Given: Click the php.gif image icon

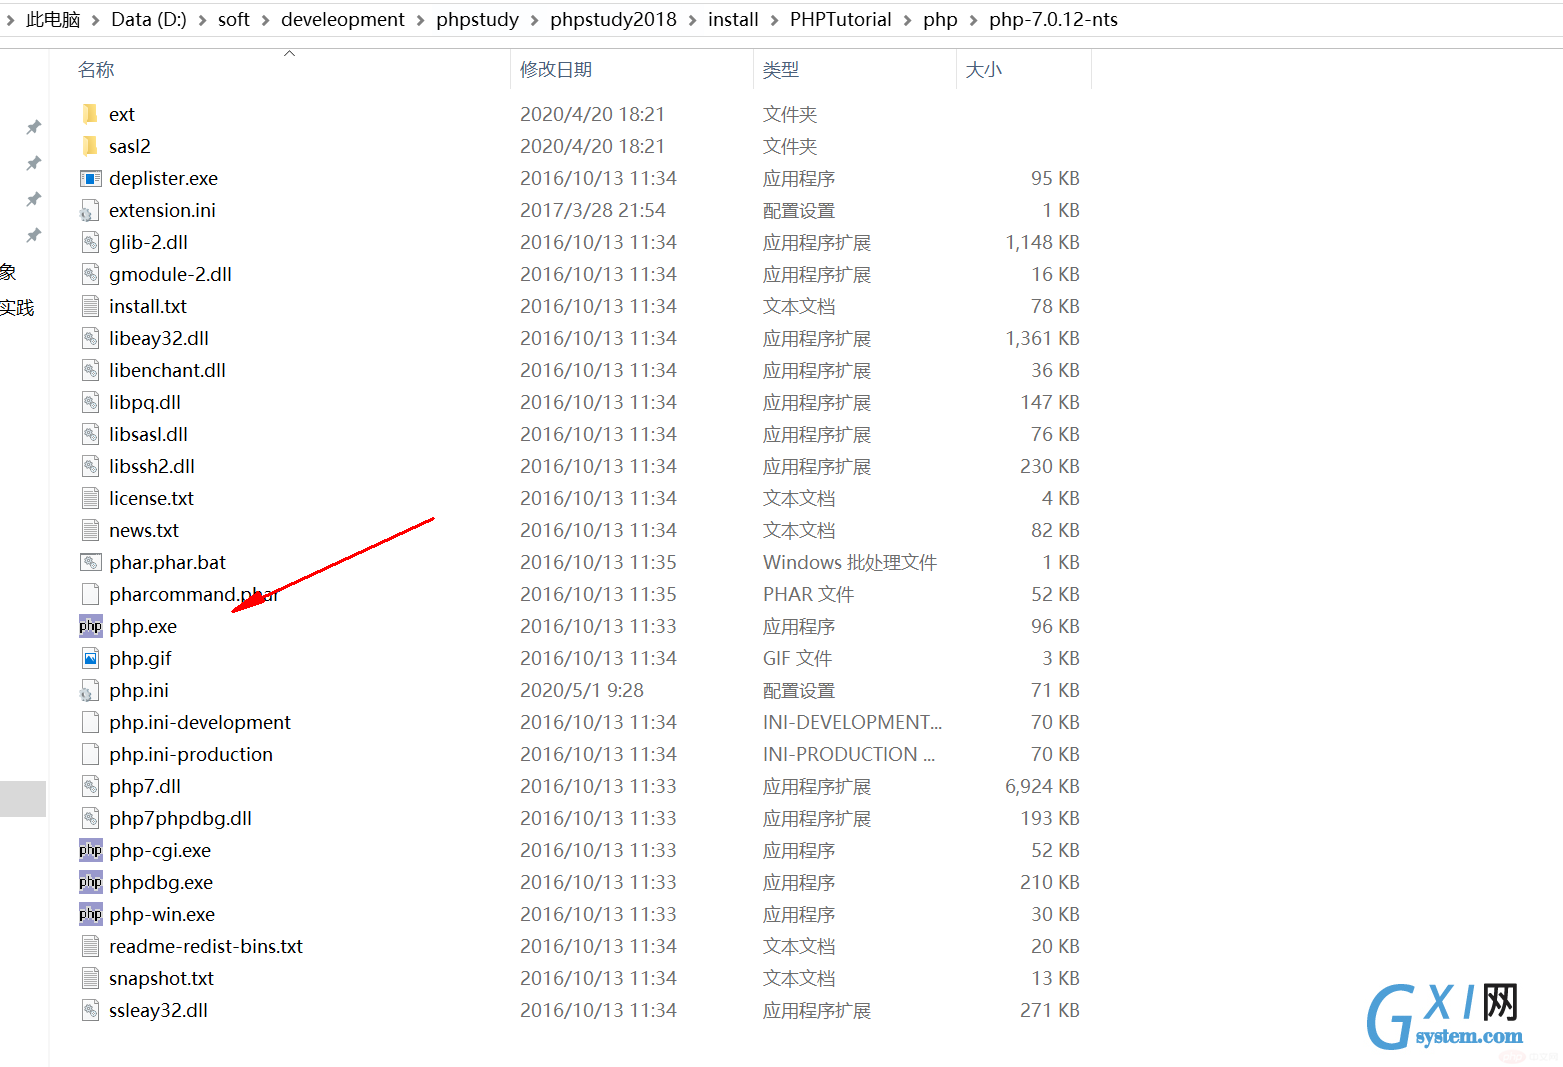Looking at the screenshot, I should tap(90, 658).
